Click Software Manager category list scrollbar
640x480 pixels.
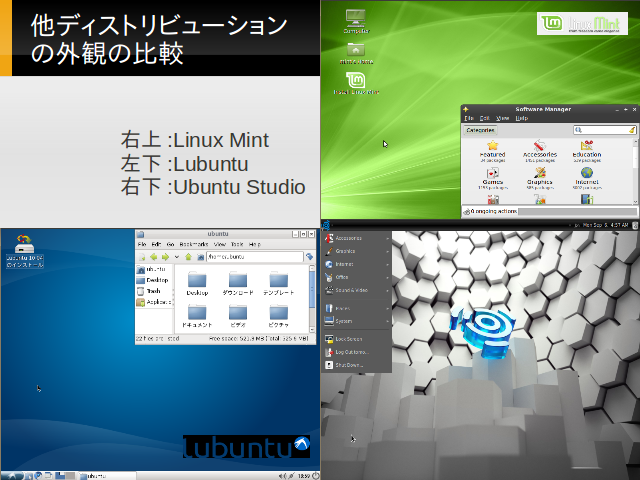pos(635,171)
